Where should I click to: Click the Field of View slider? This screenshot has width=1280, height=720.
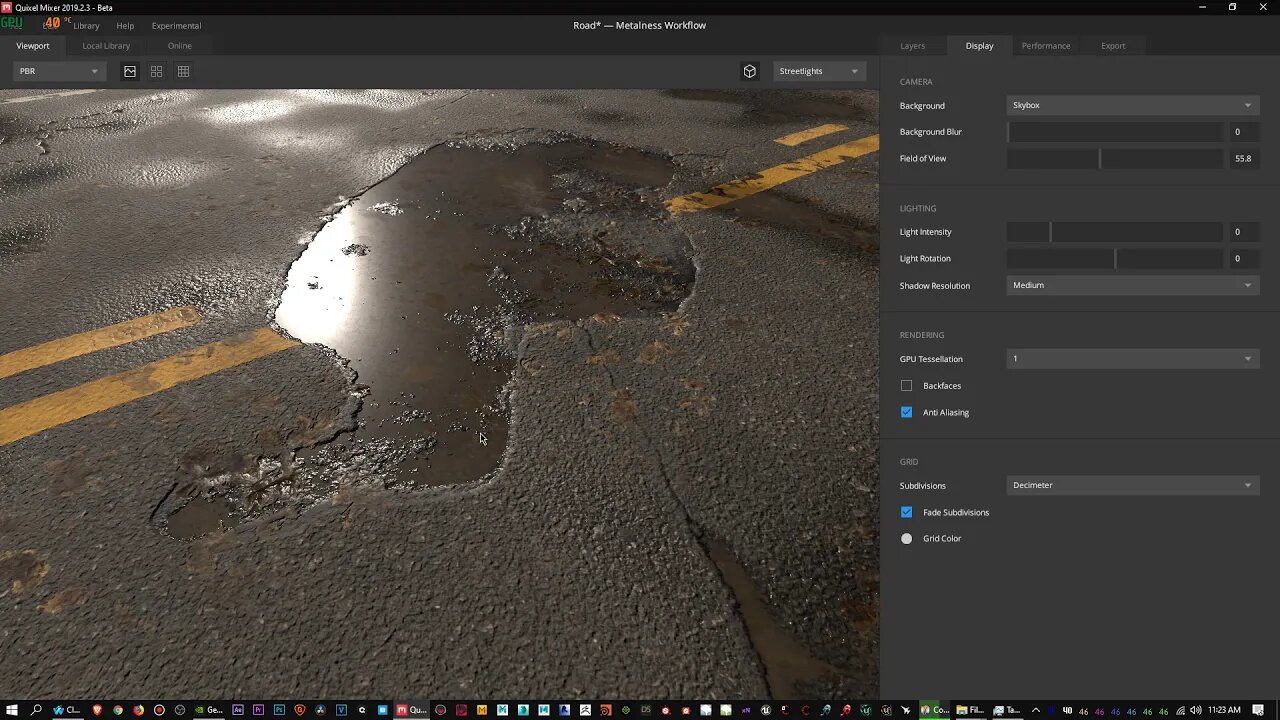pos(1115,158)
